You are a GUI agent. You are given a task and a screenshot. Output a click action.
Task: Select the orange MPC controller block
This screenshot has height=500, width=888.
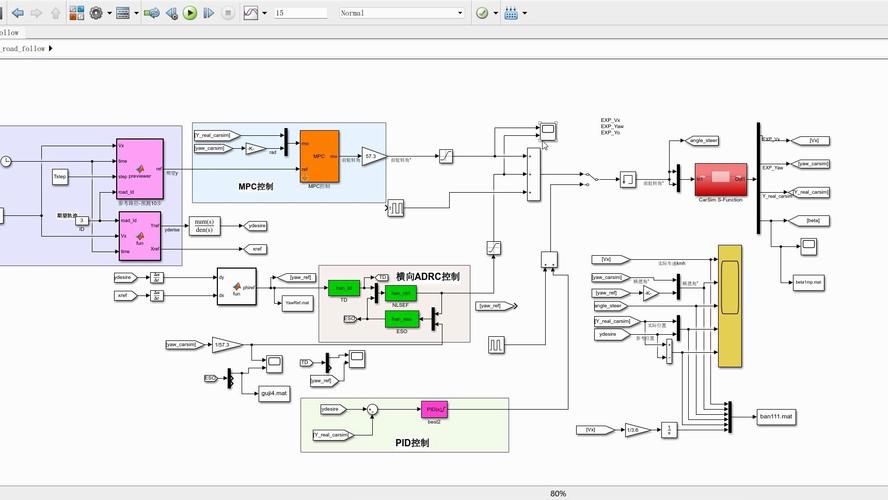tap(319, 155)
